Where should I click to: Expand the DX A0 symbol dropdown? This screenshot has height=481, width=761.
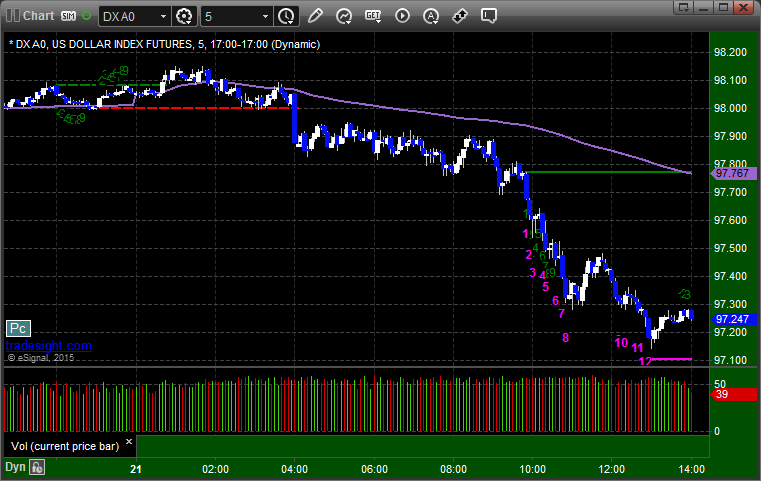tap(163, 17)
